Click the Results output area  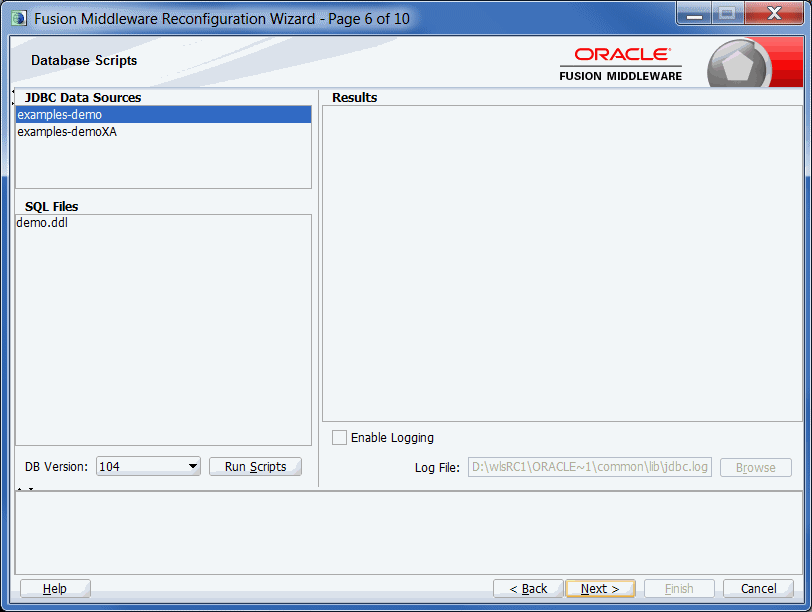(x=562, y=264)
